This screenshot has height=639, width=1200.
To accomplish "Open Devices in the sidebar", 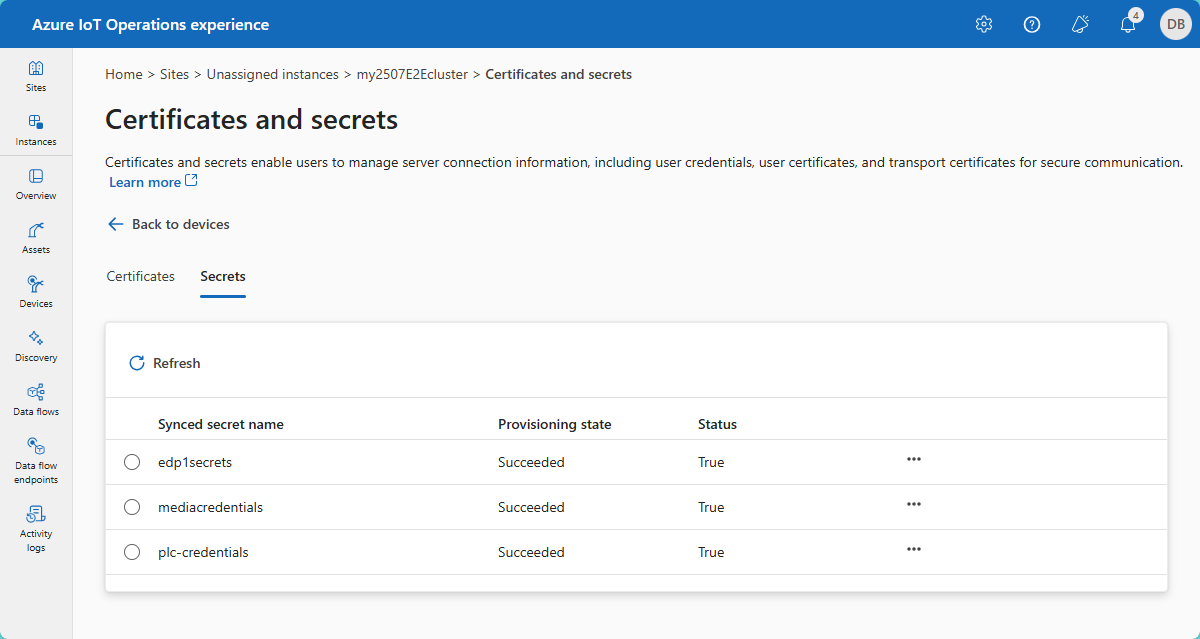I will coord(36,292).
